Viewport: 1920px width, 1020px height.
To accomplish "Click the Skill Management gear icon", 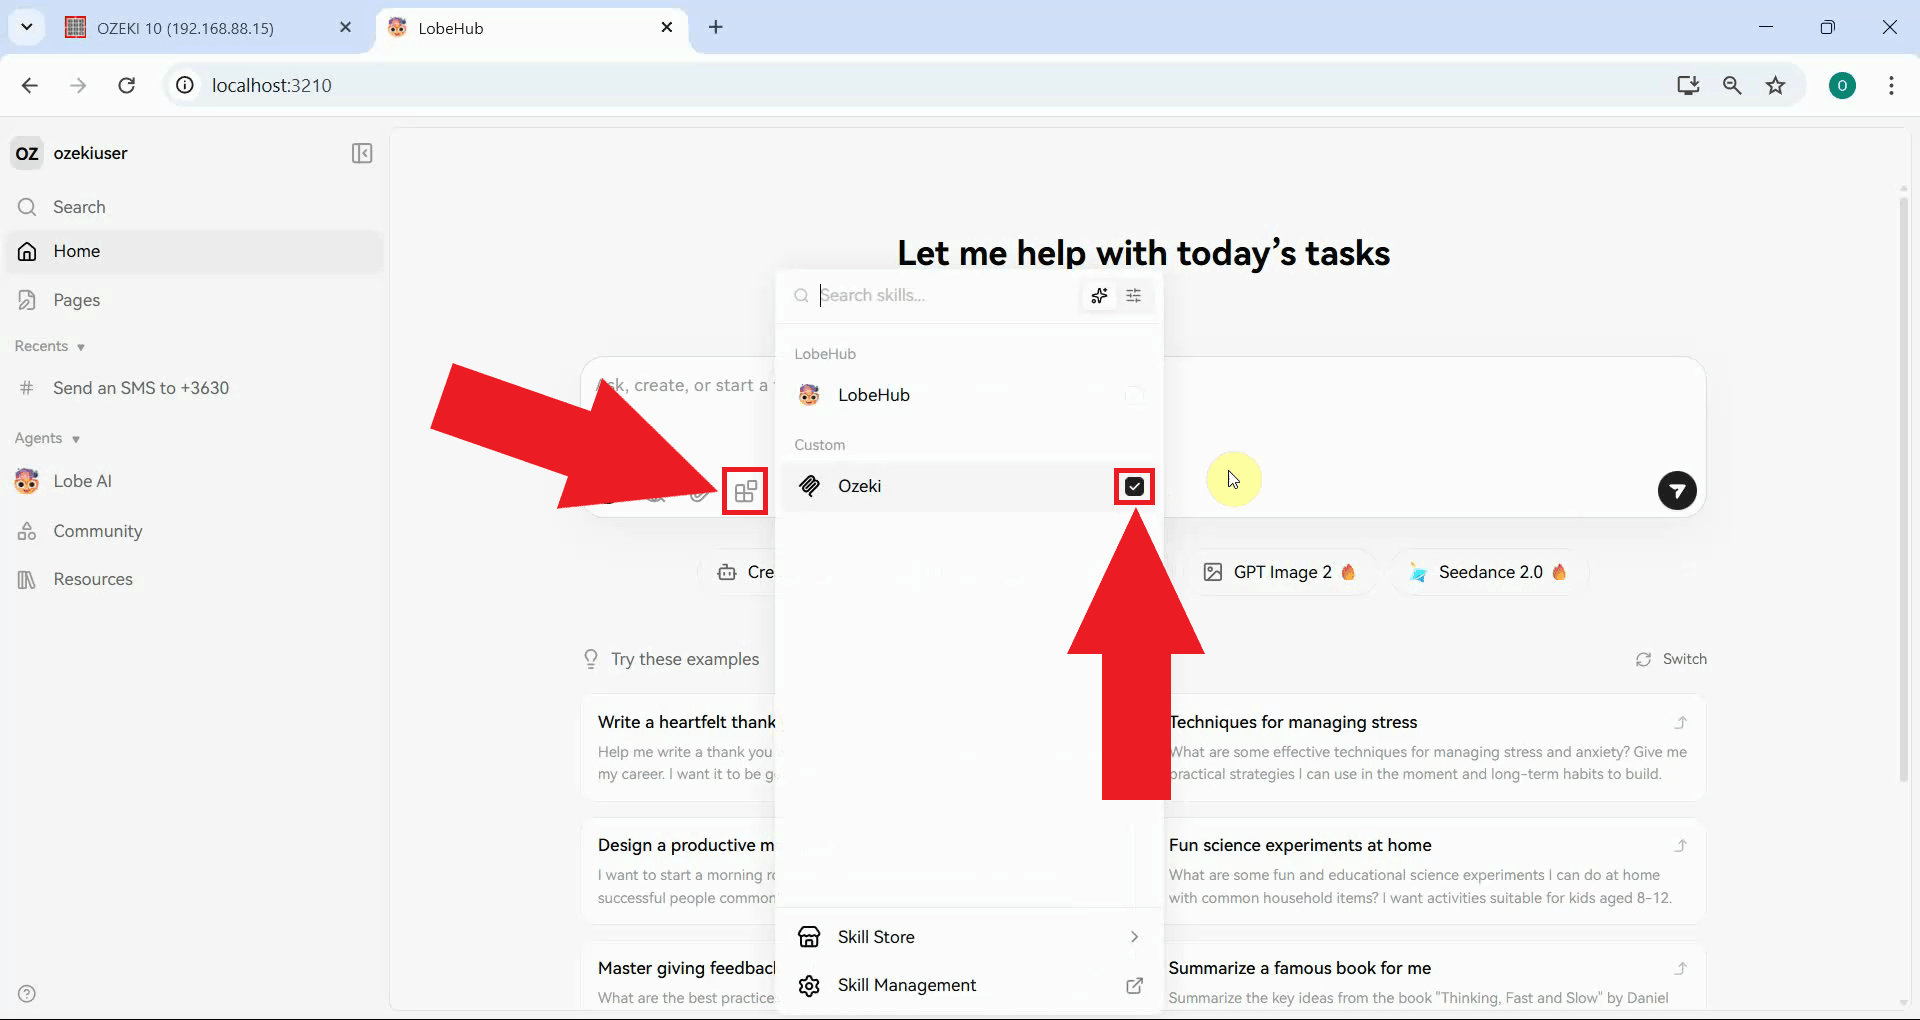I will (809, 985).
